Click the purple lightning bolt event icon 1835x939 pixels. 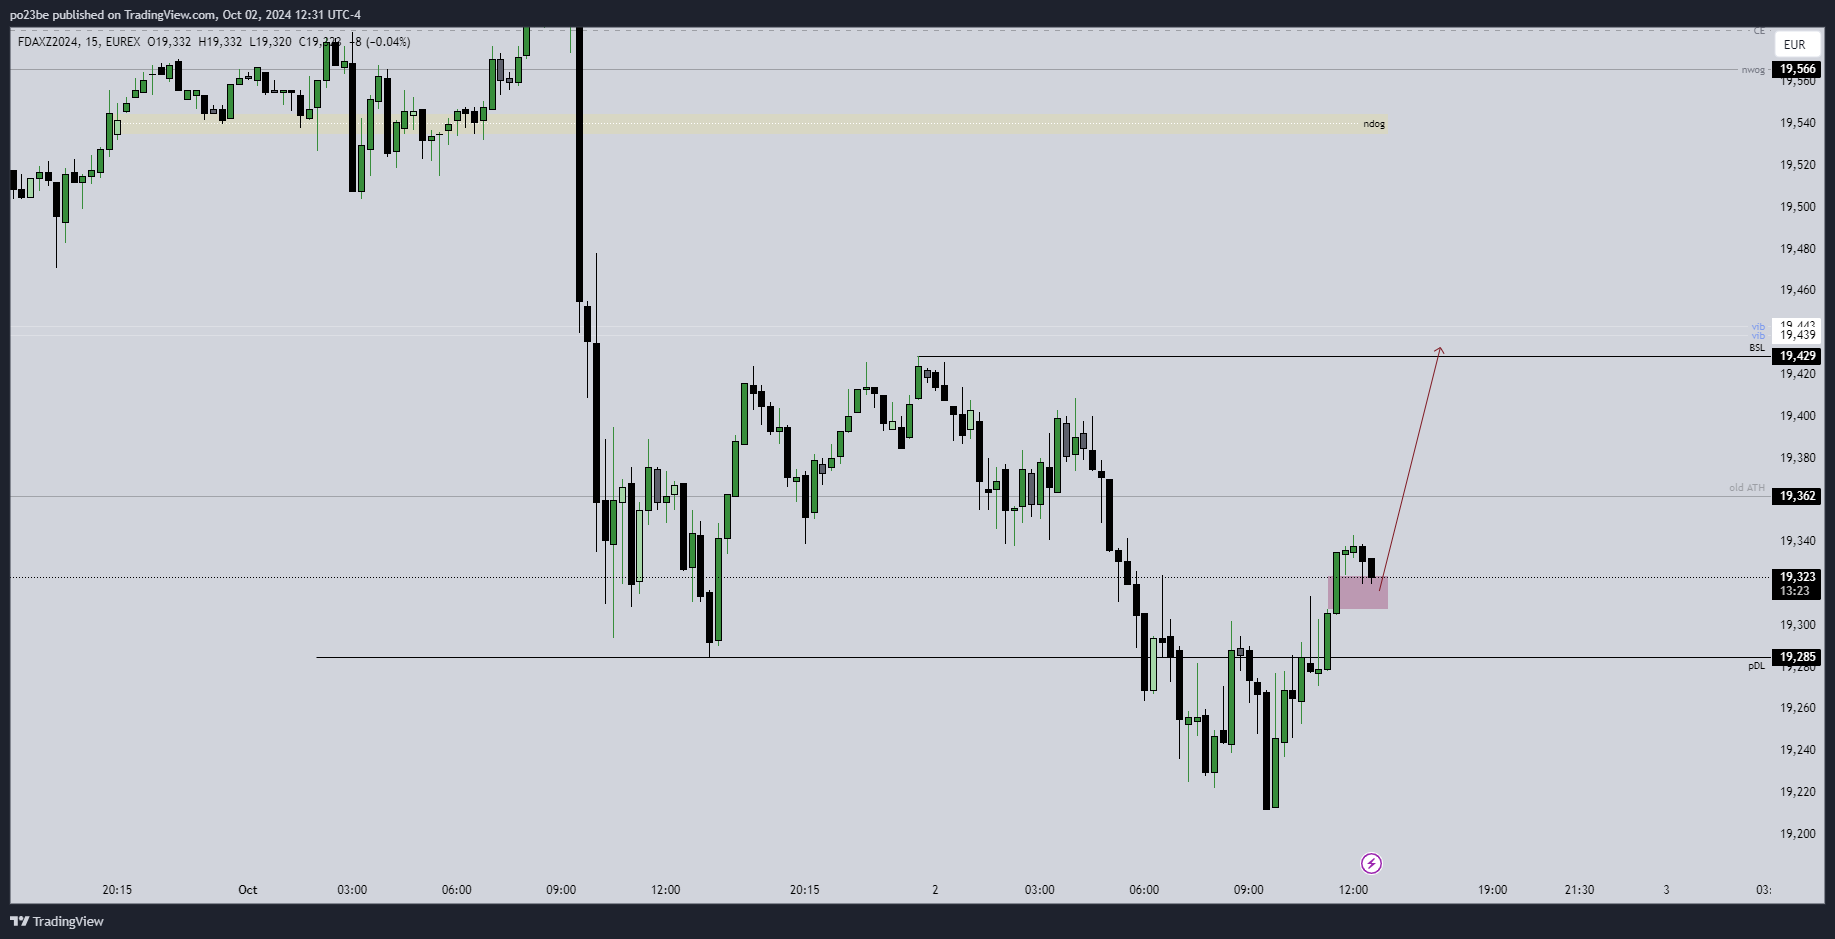pyautogui.click(x=1371, y=863)
